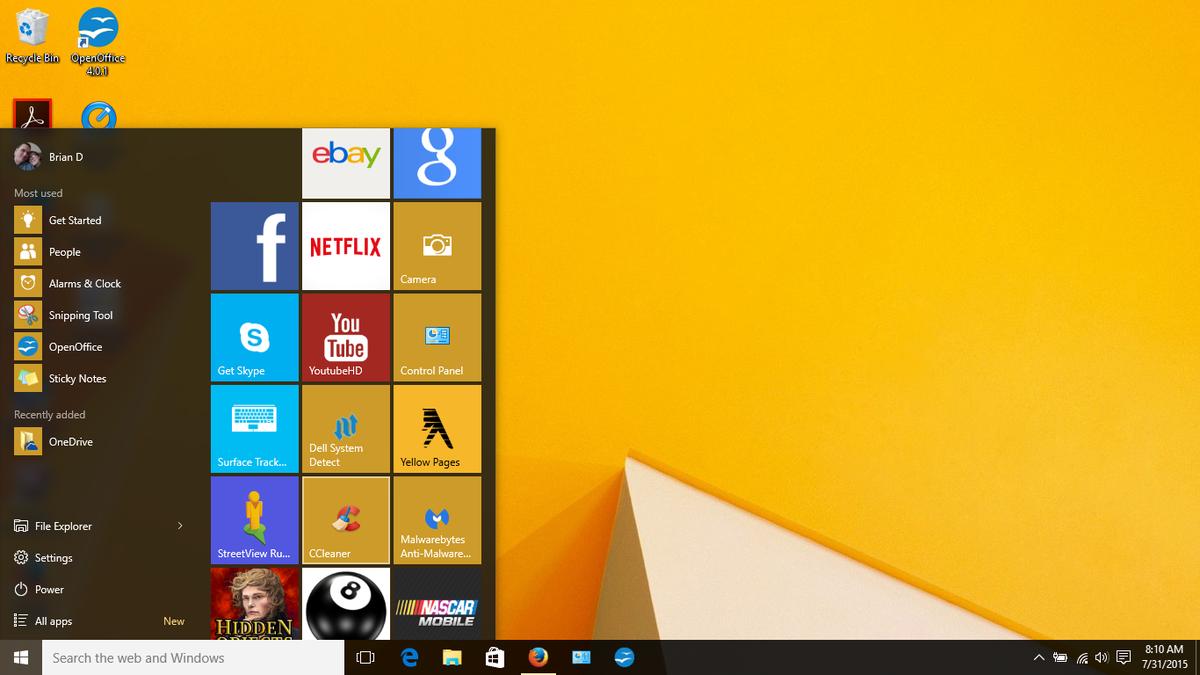The height and width of the screenshot is (675, 1200).
Task: Open the Recycle Bin desktop icon
Action: 33,37
